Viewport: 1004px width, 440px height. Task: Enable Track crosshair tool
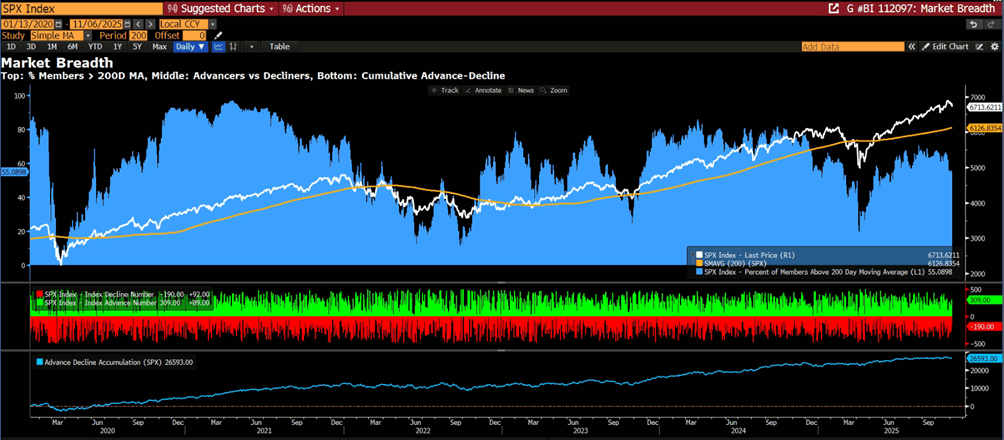pos(445,90)
